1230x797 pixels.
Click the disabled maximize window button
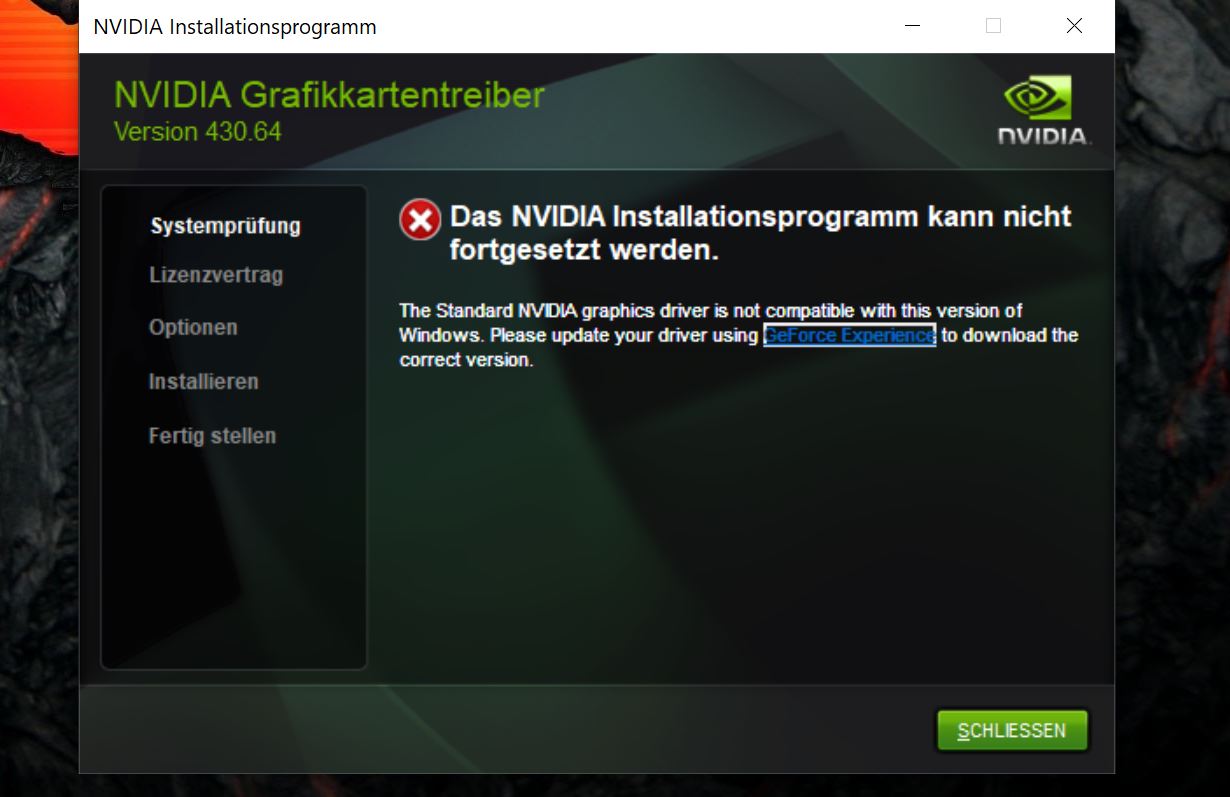tap(993, 26)
